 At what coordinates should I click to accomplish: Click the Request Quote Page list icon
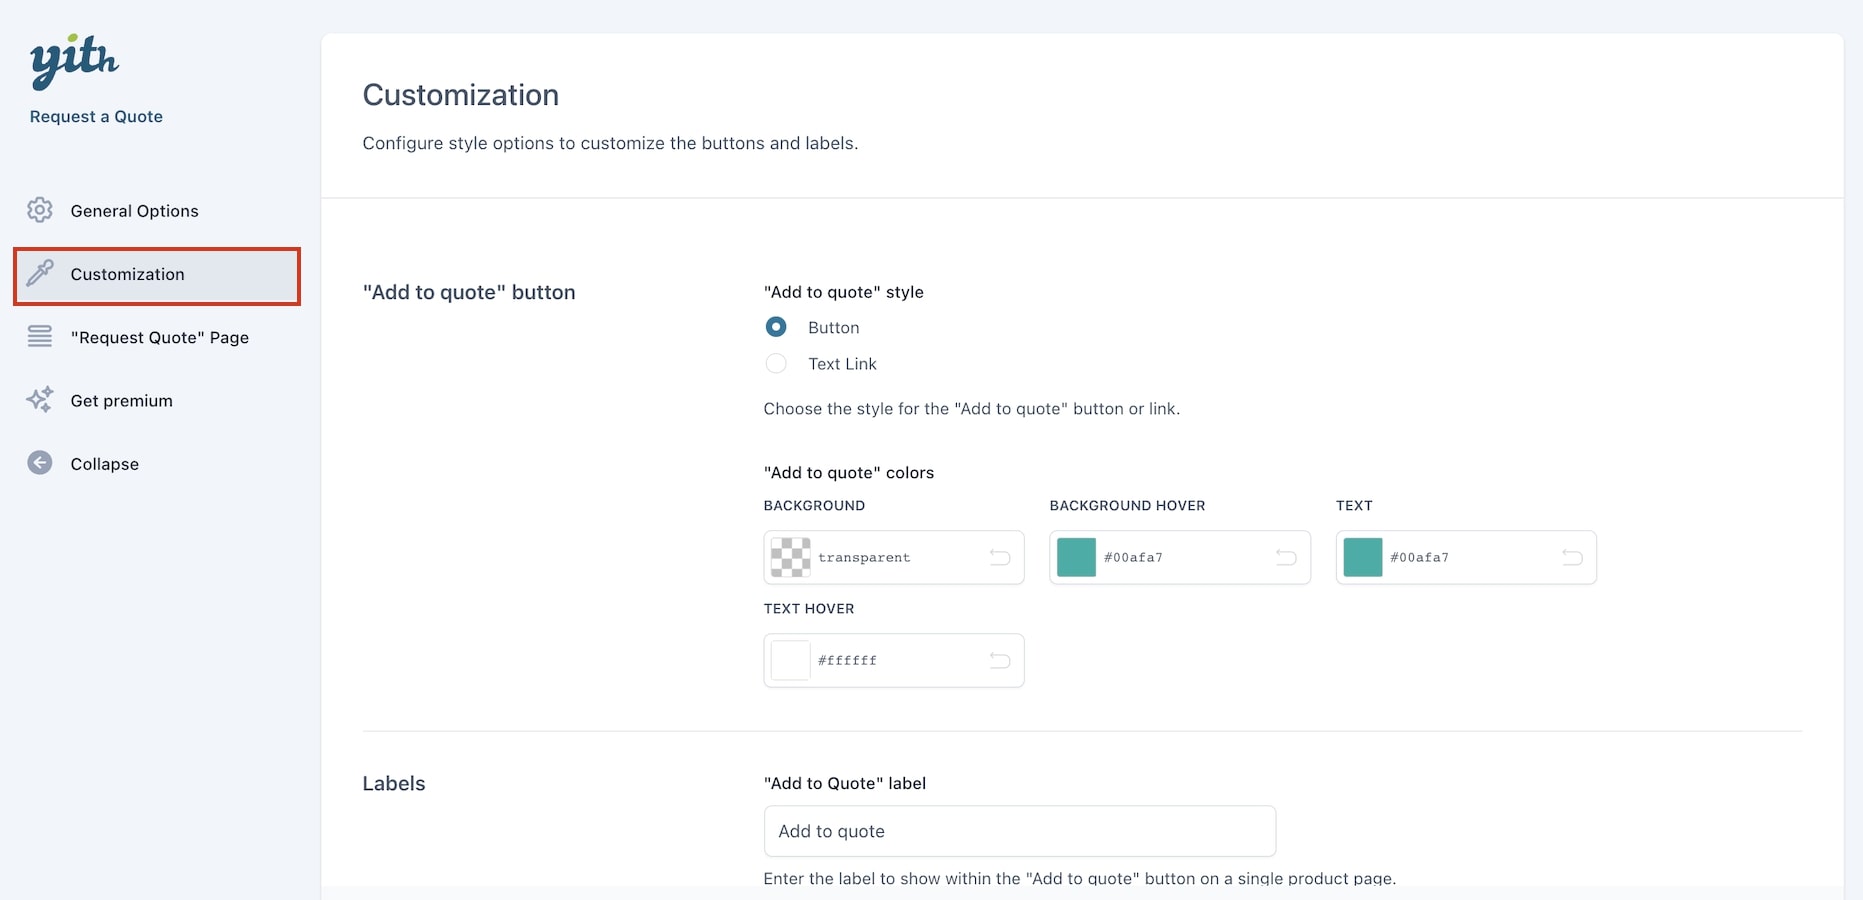point(40,337)
